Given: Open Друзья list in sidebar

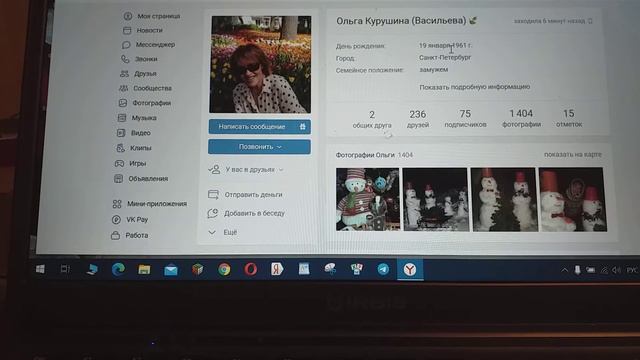Looking at the screenshot, I should [138, 74].
